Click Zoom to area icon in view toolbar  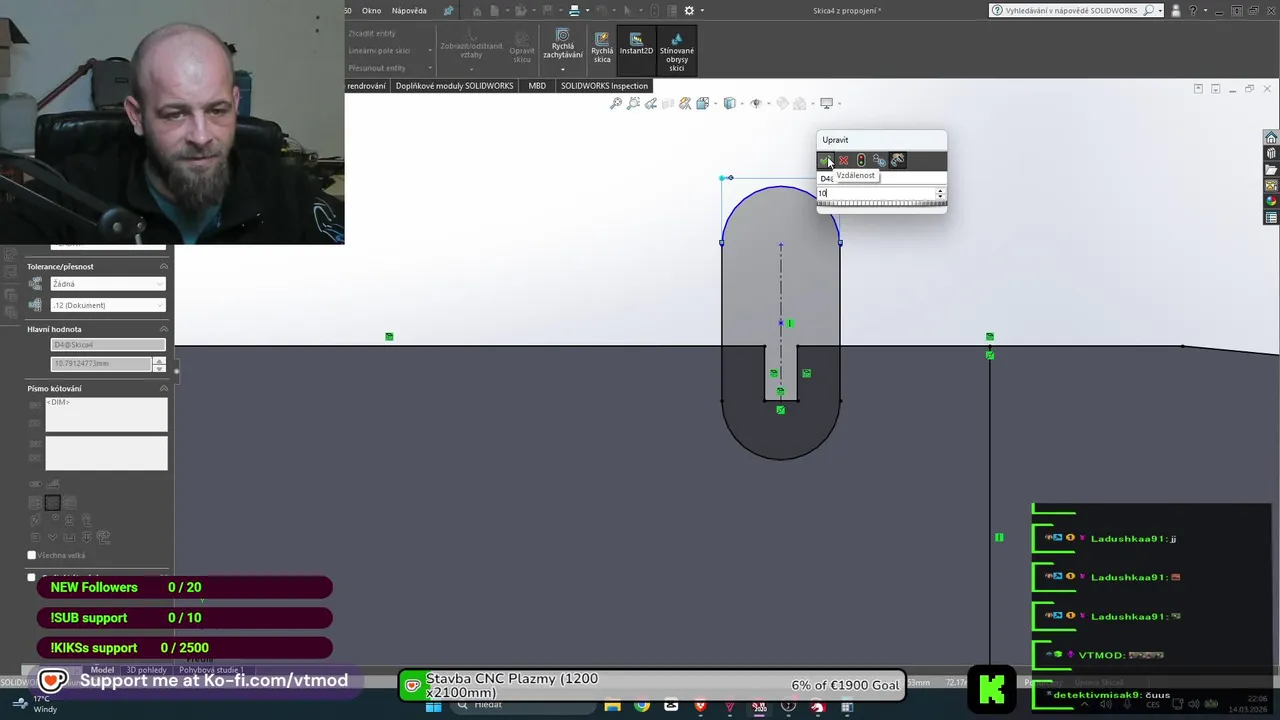click(x=634, y=103)
